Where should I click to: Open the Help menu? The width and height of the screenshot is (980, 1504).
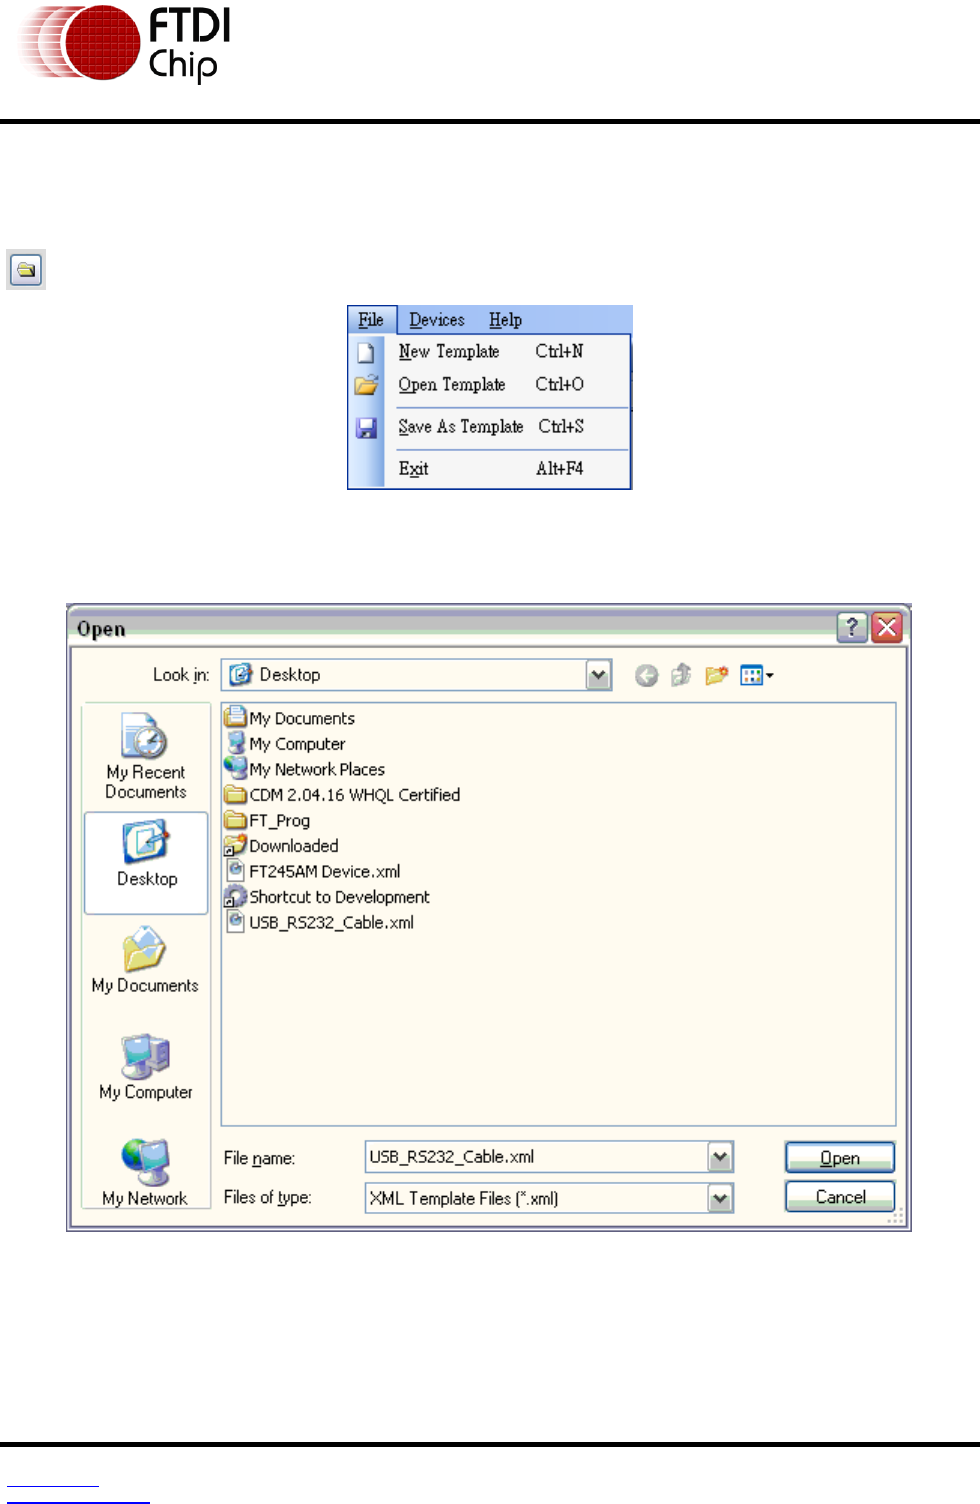[505, 320]
